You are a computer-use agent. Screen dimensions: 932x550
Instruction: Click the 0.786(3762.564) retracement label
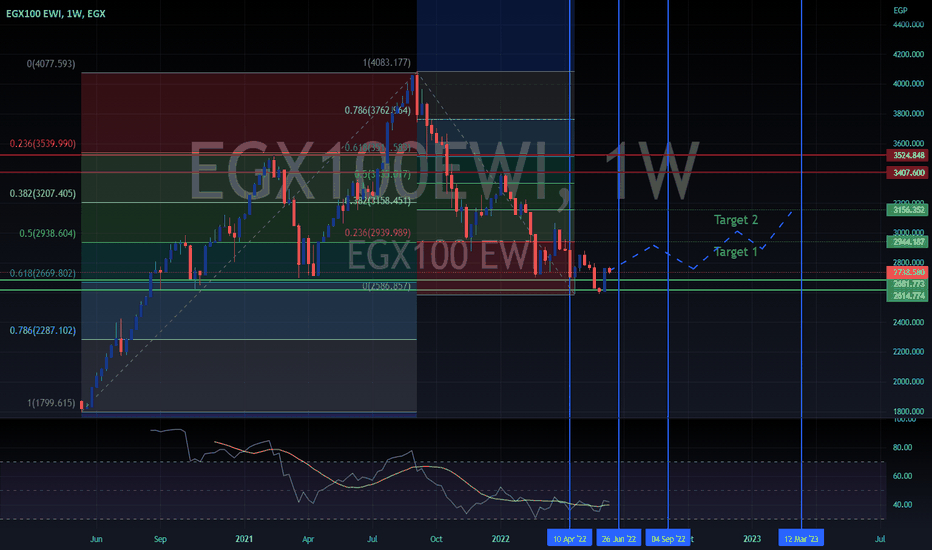[x=377, y=111]
